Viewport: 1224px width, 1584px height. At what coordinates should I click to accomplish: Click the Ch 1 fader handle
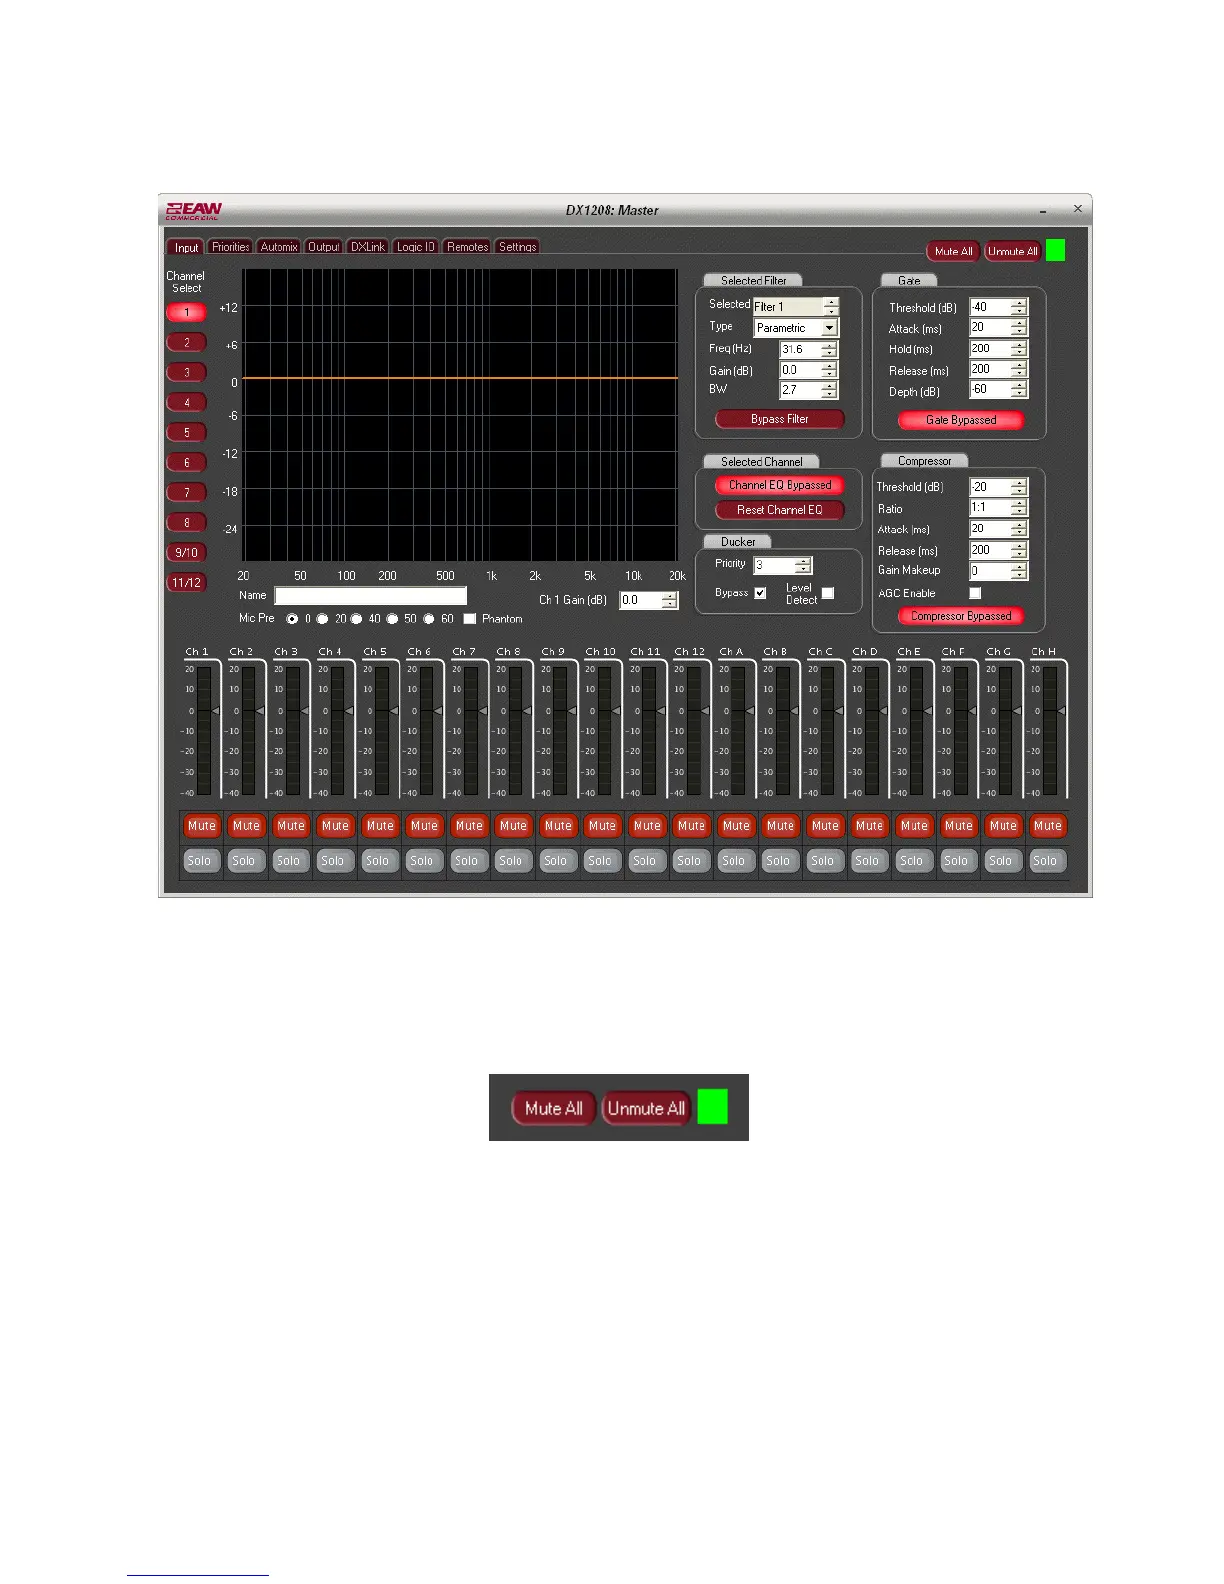click(x=215, y=711)
